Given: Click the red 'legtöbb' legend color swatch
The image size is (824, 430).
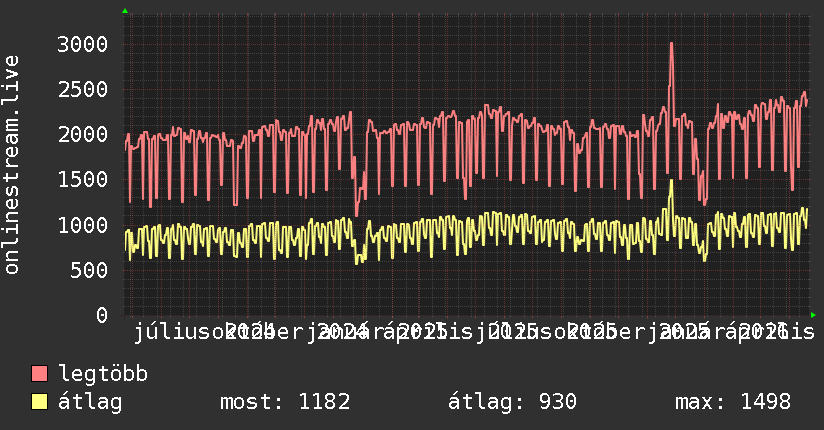Looking at the screenshot, I should (39, 374).
